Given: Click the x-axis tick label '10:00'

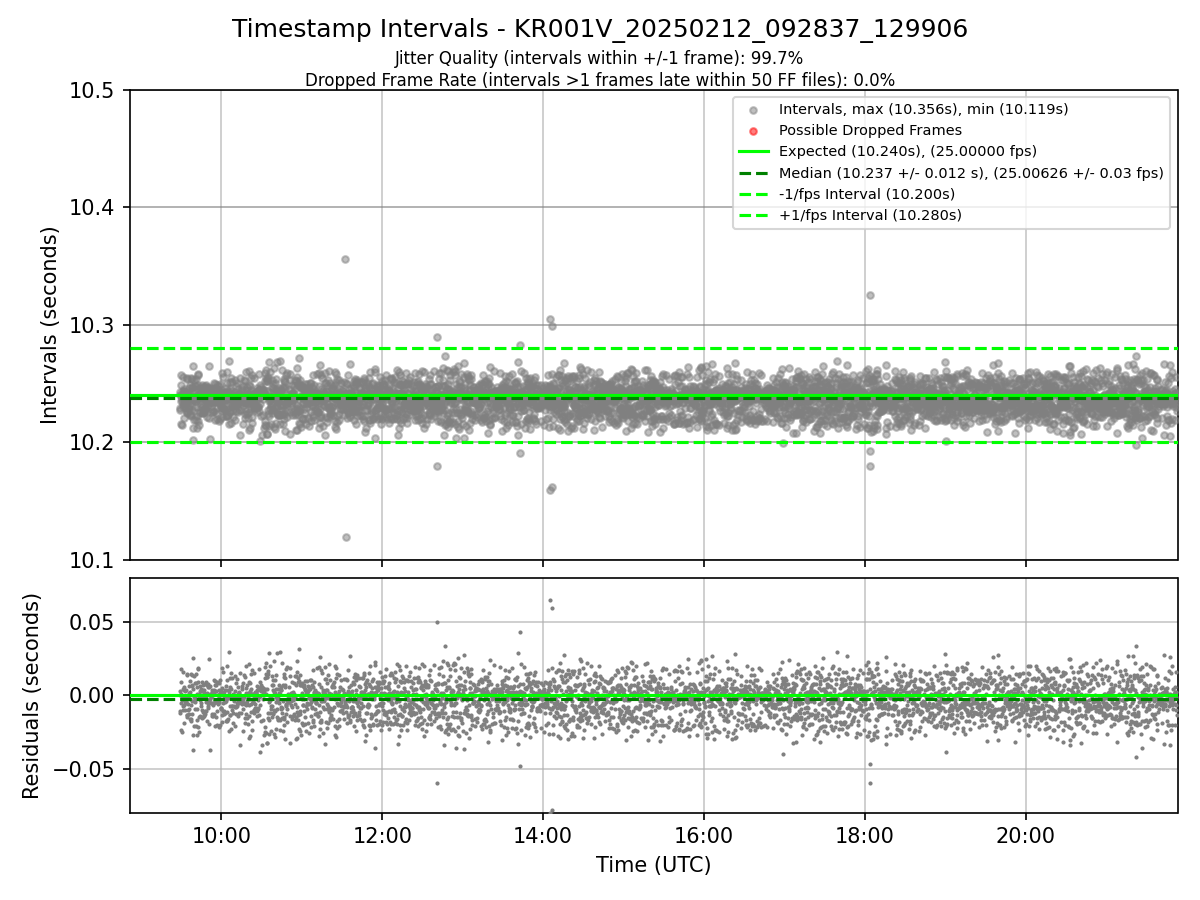Looking at the screenshot, I should (221, 835).
